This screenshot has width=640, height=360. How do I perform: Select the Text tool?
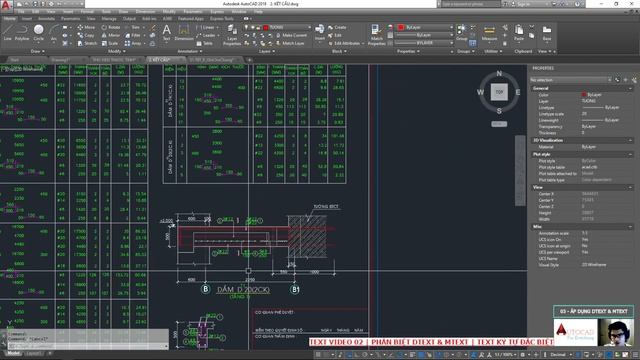(x=167, y=32)
